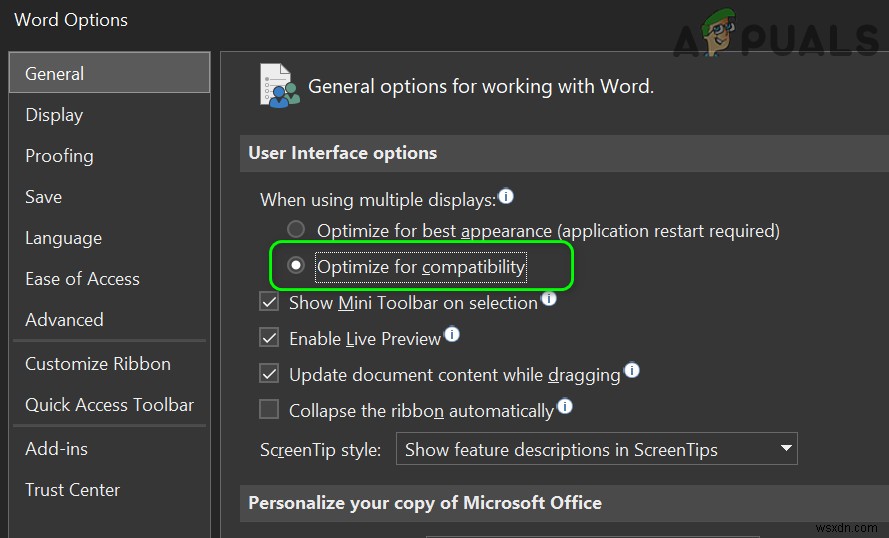Select the Ease of Access category
889x538 pixels.
(x=82, y=279)
